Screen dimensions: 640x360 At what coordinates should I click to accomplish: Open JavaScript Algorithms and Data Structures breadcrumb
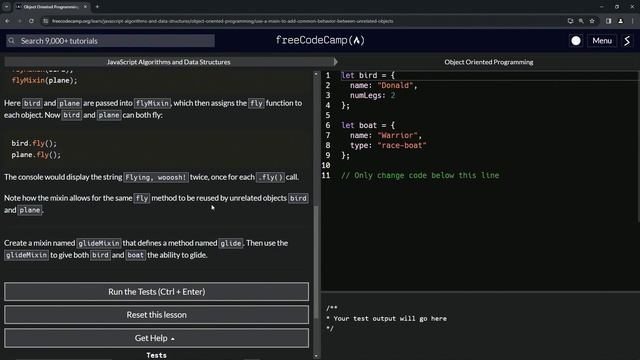coord(169,62)
